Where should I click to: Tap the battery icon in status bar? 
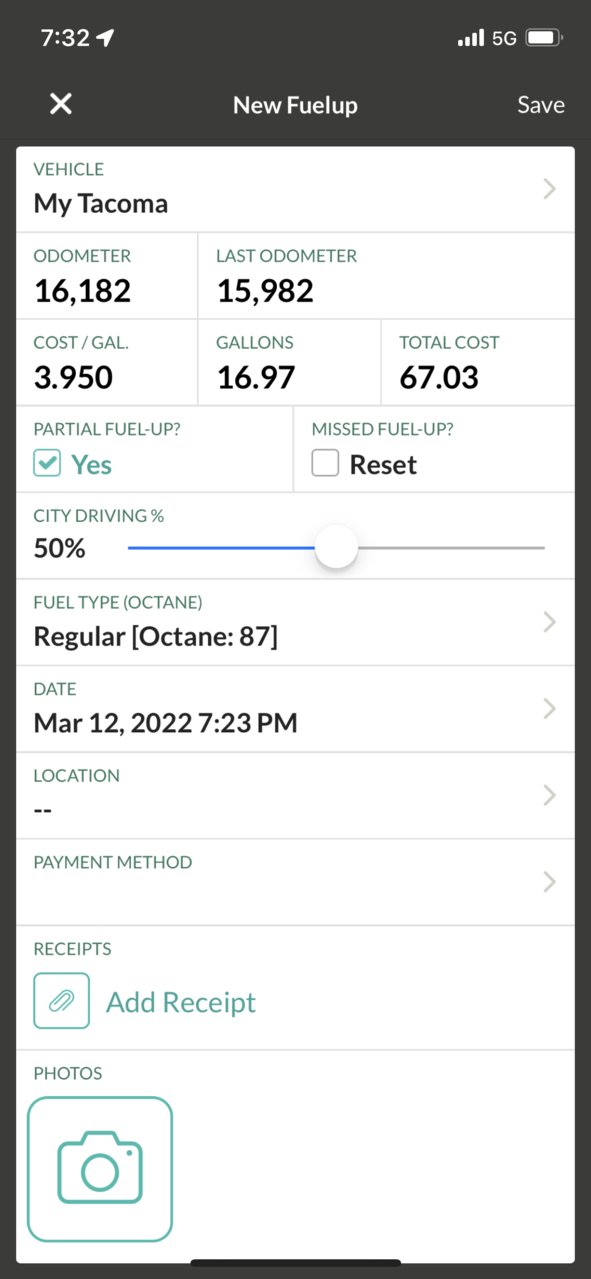[544, 38]
